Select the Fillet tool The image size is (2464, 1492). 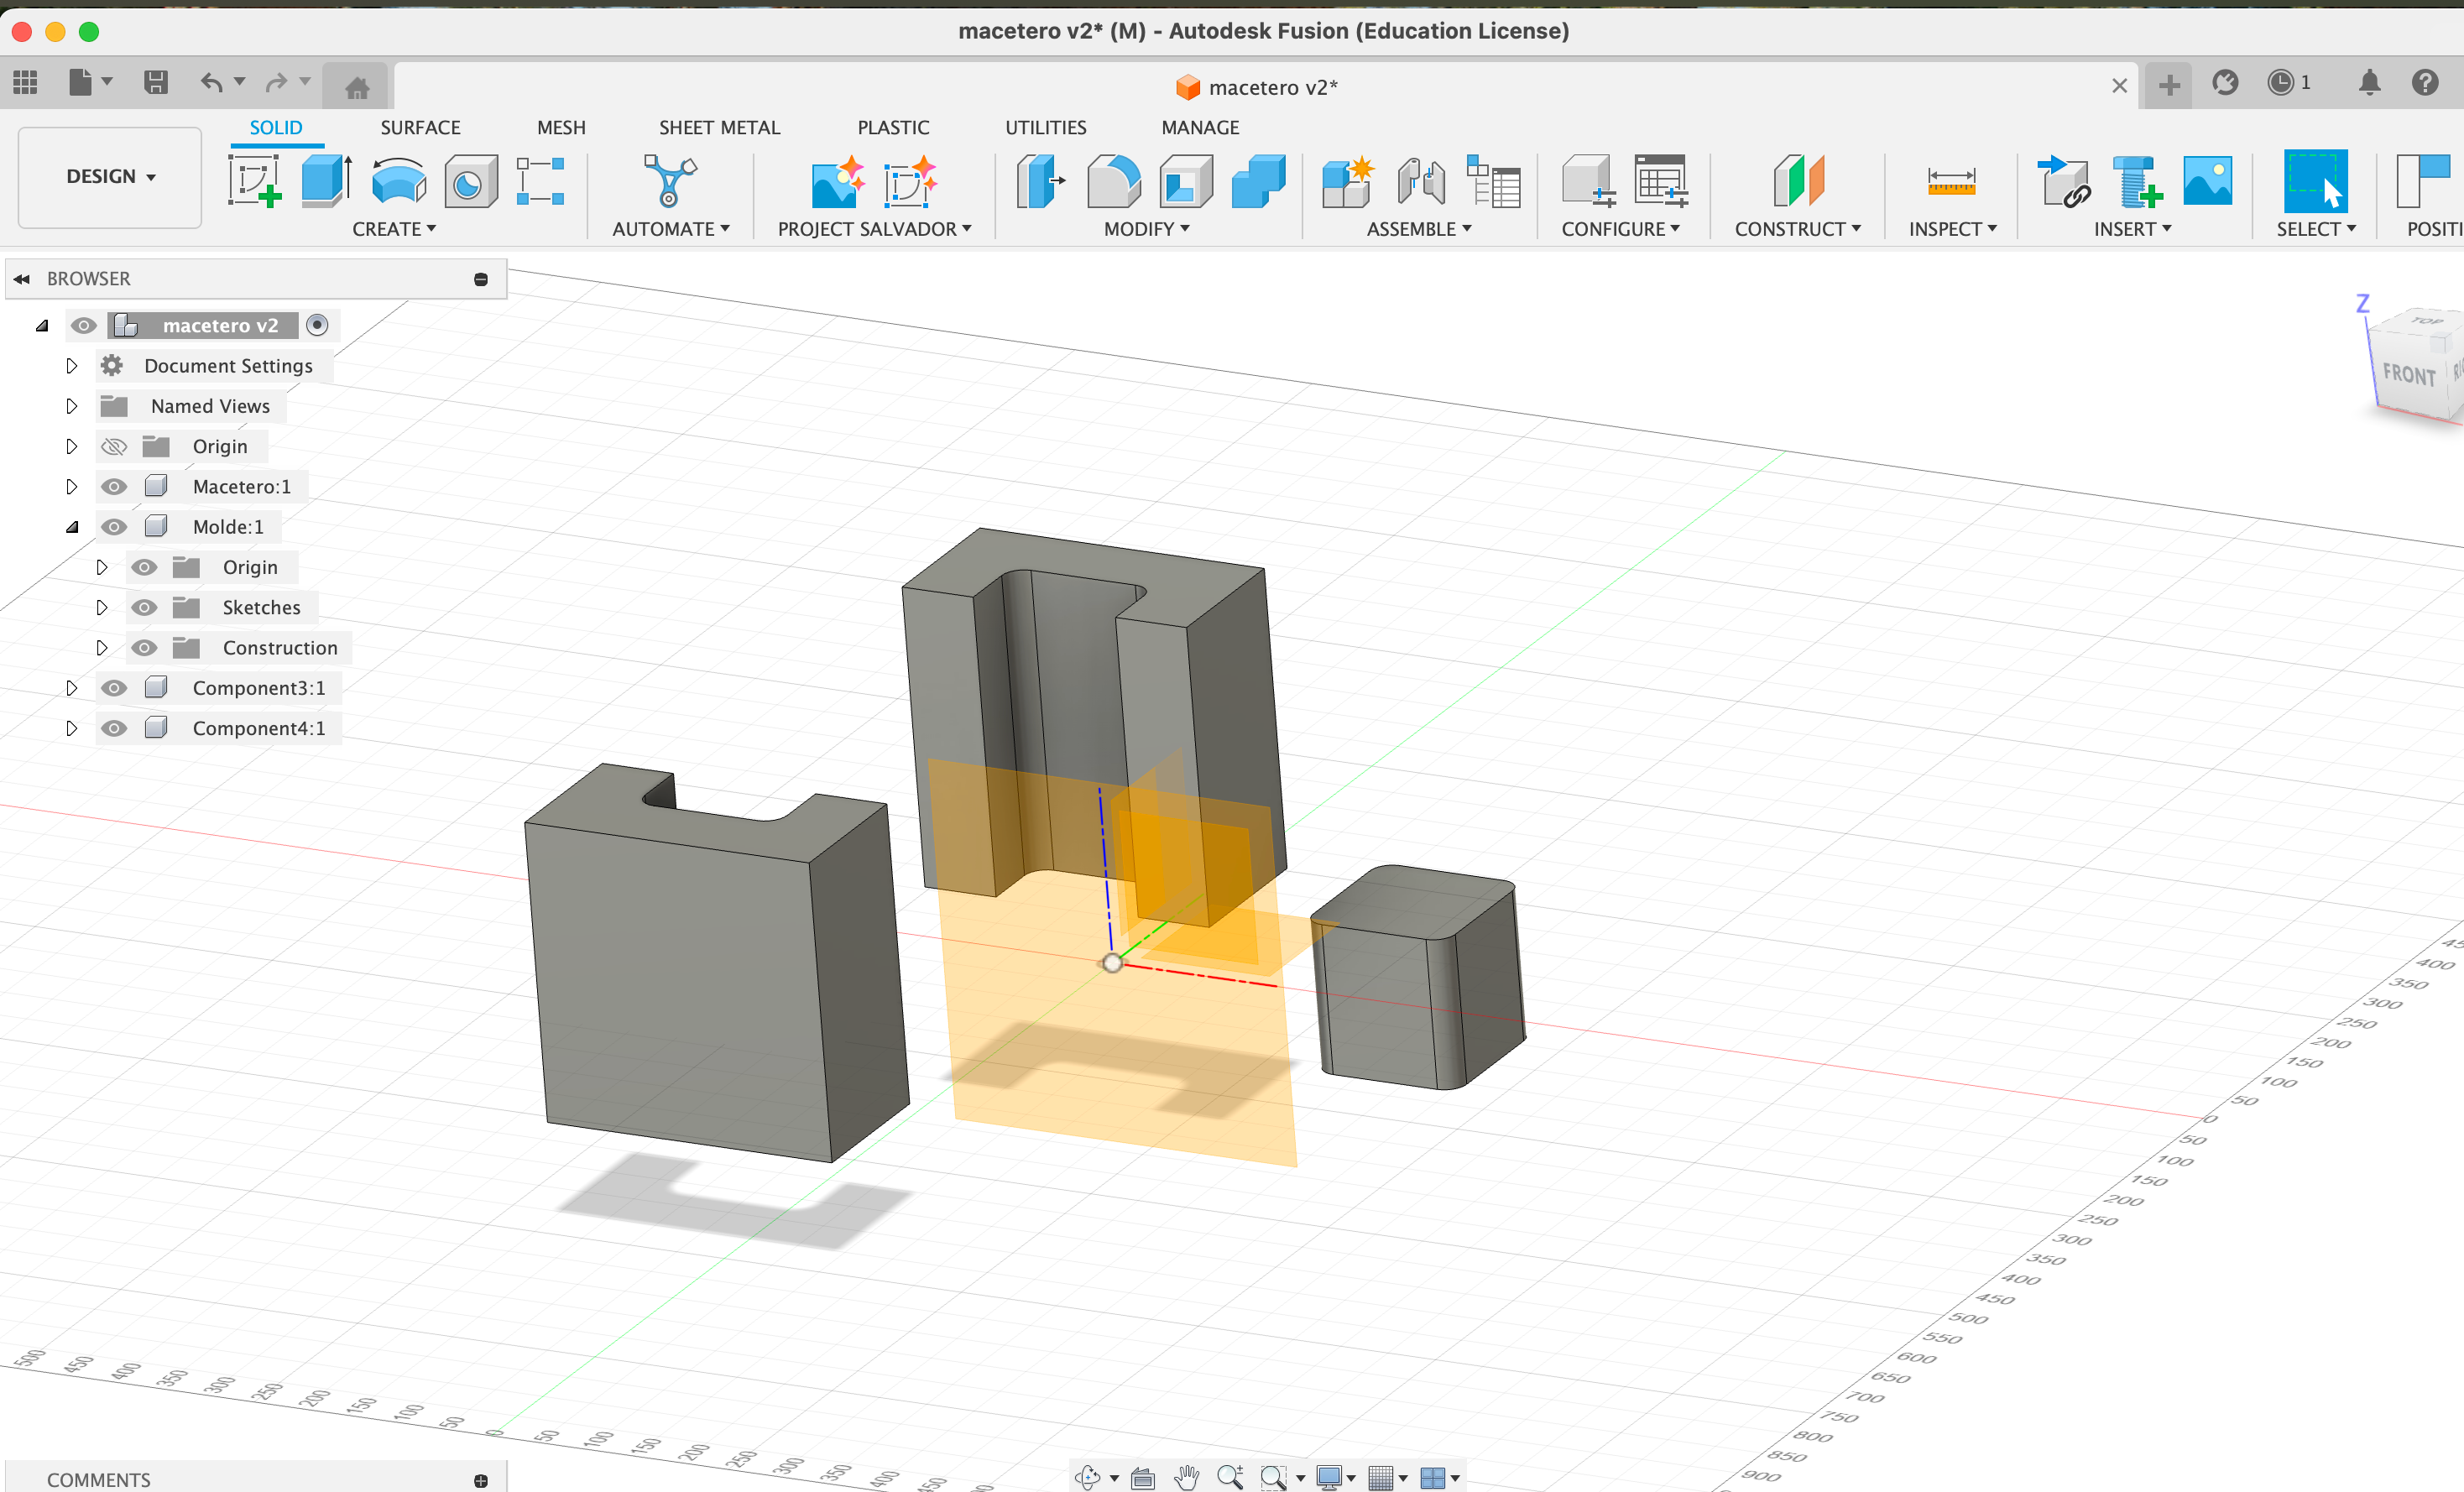[x=1113, y=181]
